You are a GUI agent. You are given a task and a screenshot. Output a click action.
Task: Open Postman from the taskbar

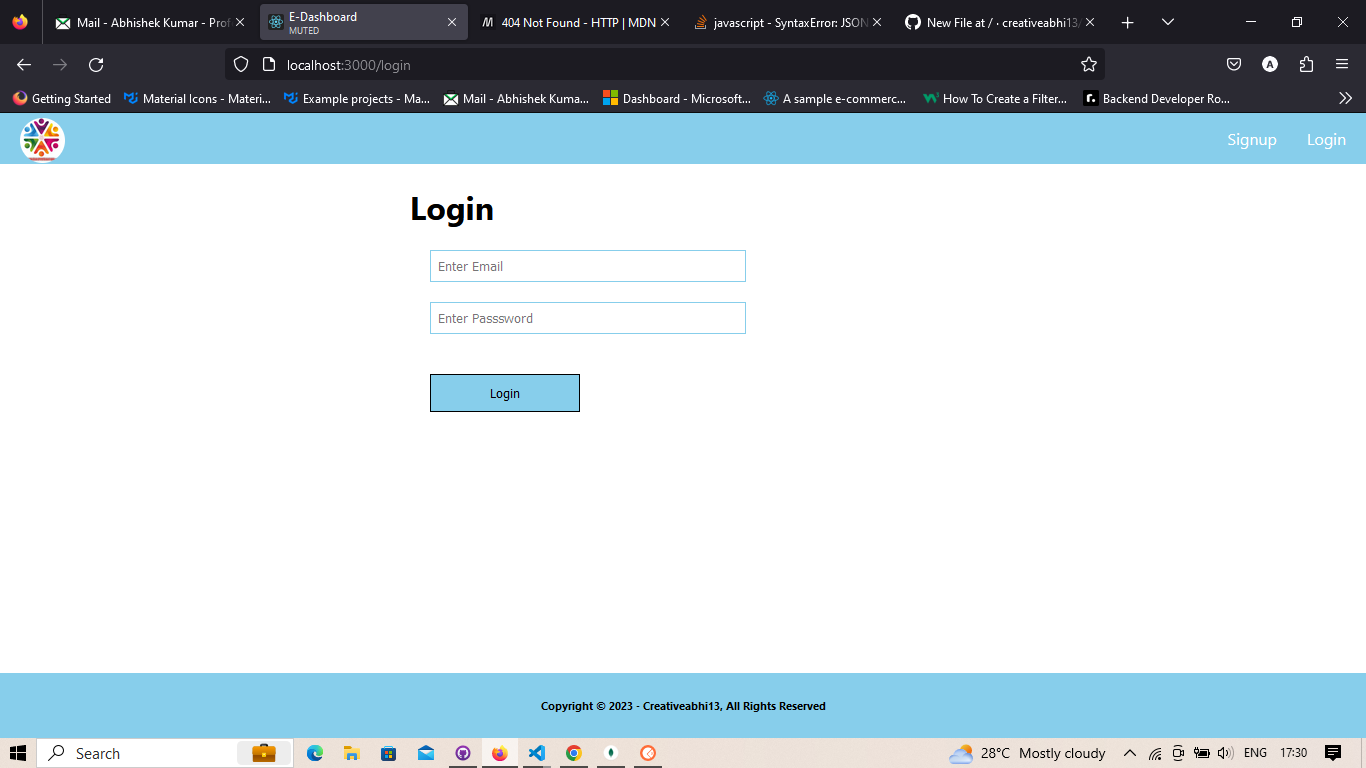click(x=647, y=753)
